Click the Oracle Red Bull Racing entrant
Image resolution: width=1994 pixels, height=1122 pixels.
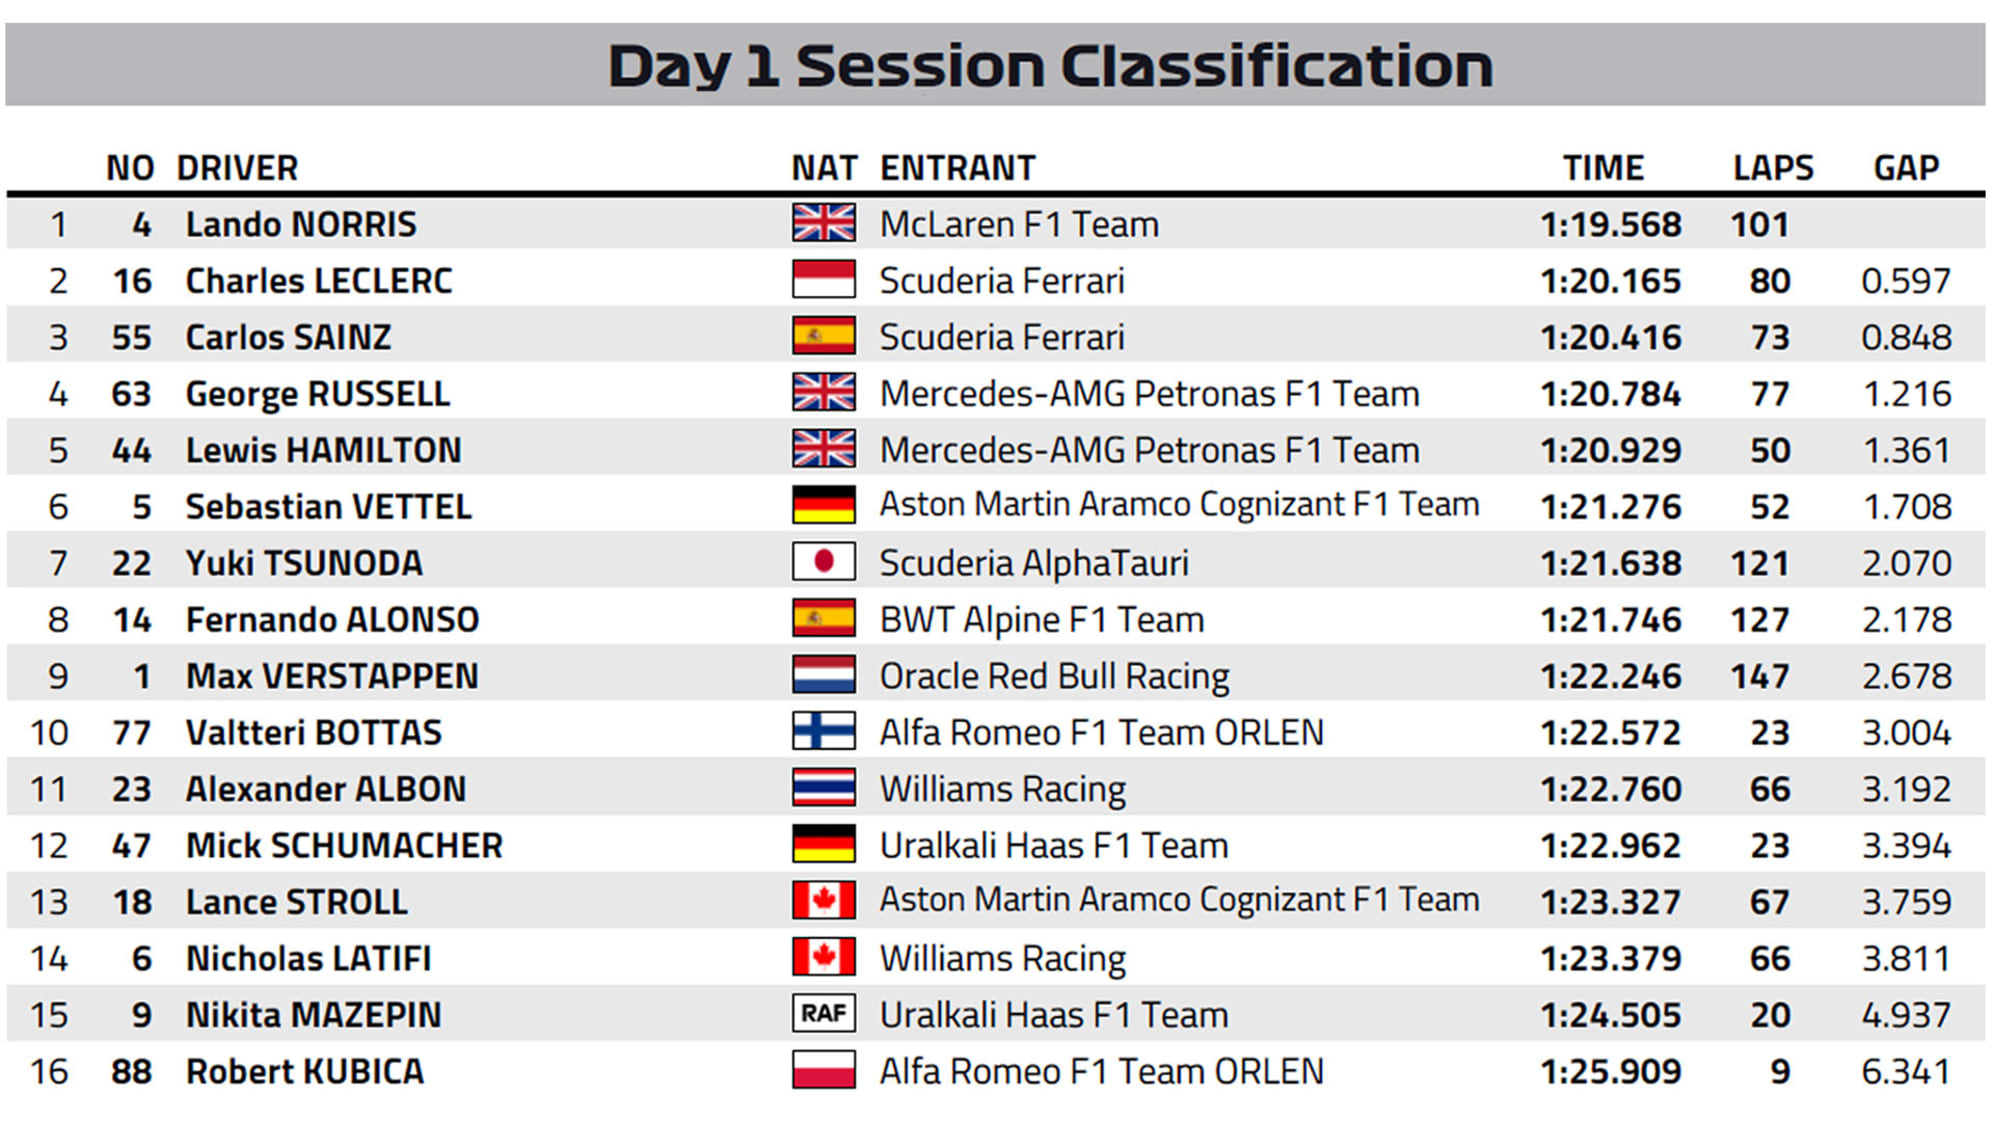tap(1054, 676)
